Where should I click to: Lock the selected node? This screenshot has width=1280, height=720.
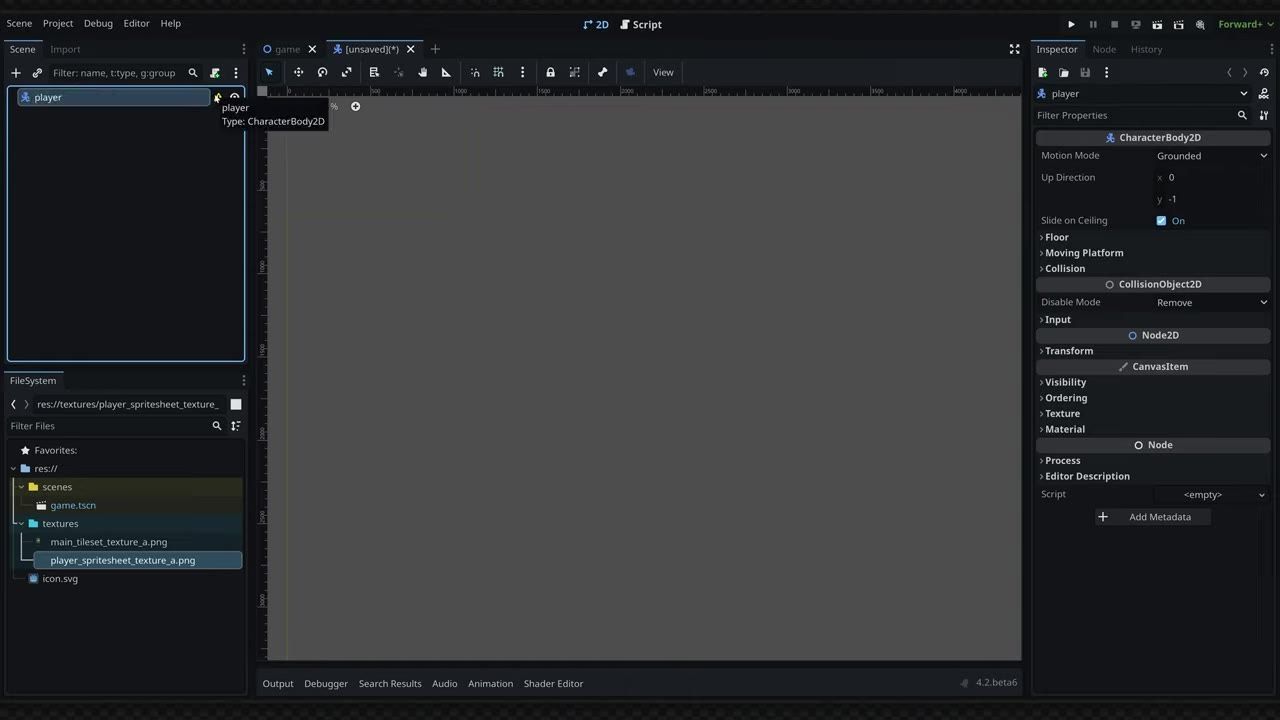pyautogui.click(x=550, y=72)
